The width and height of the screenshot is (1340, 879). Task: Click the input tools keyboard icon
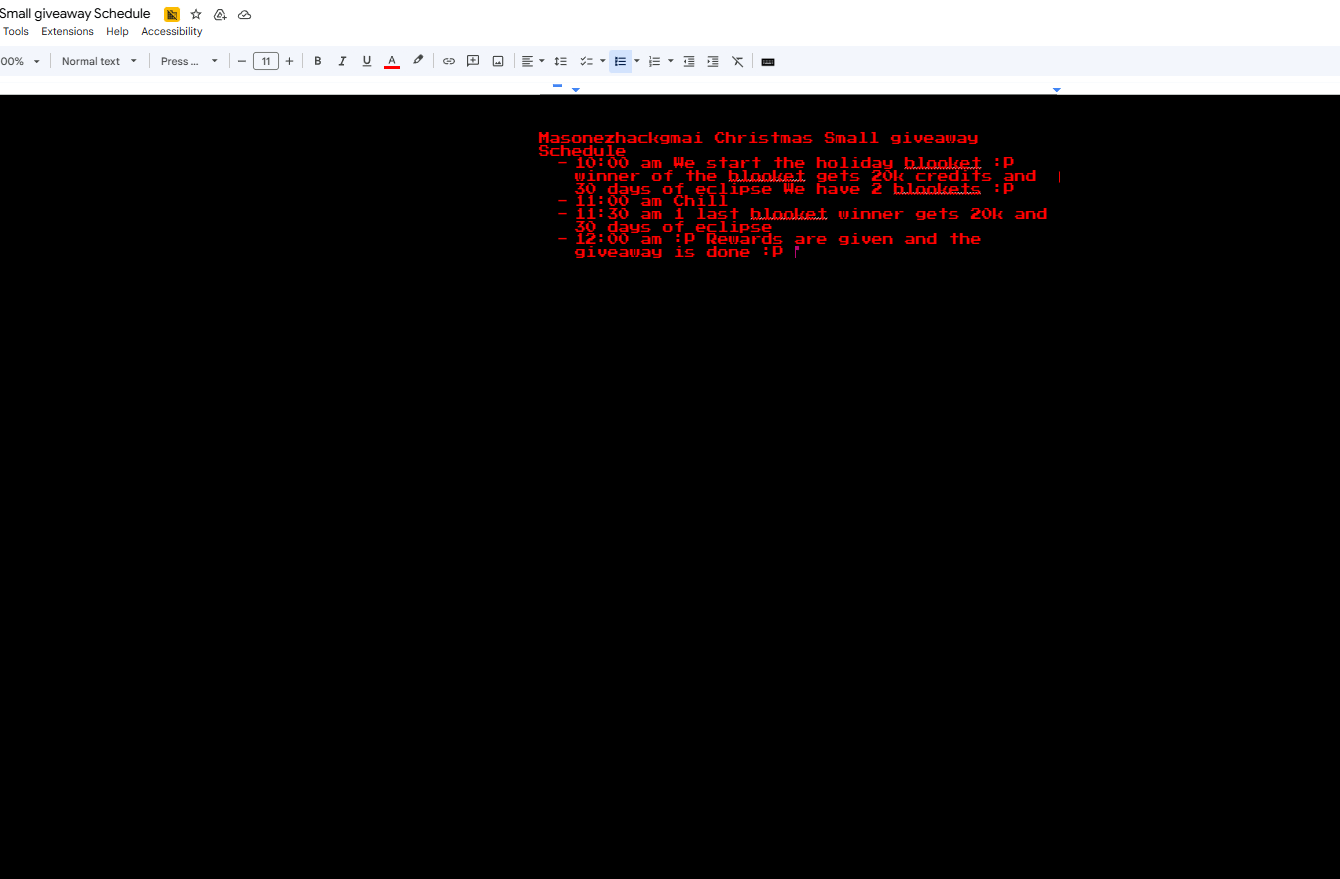[768, 62]
